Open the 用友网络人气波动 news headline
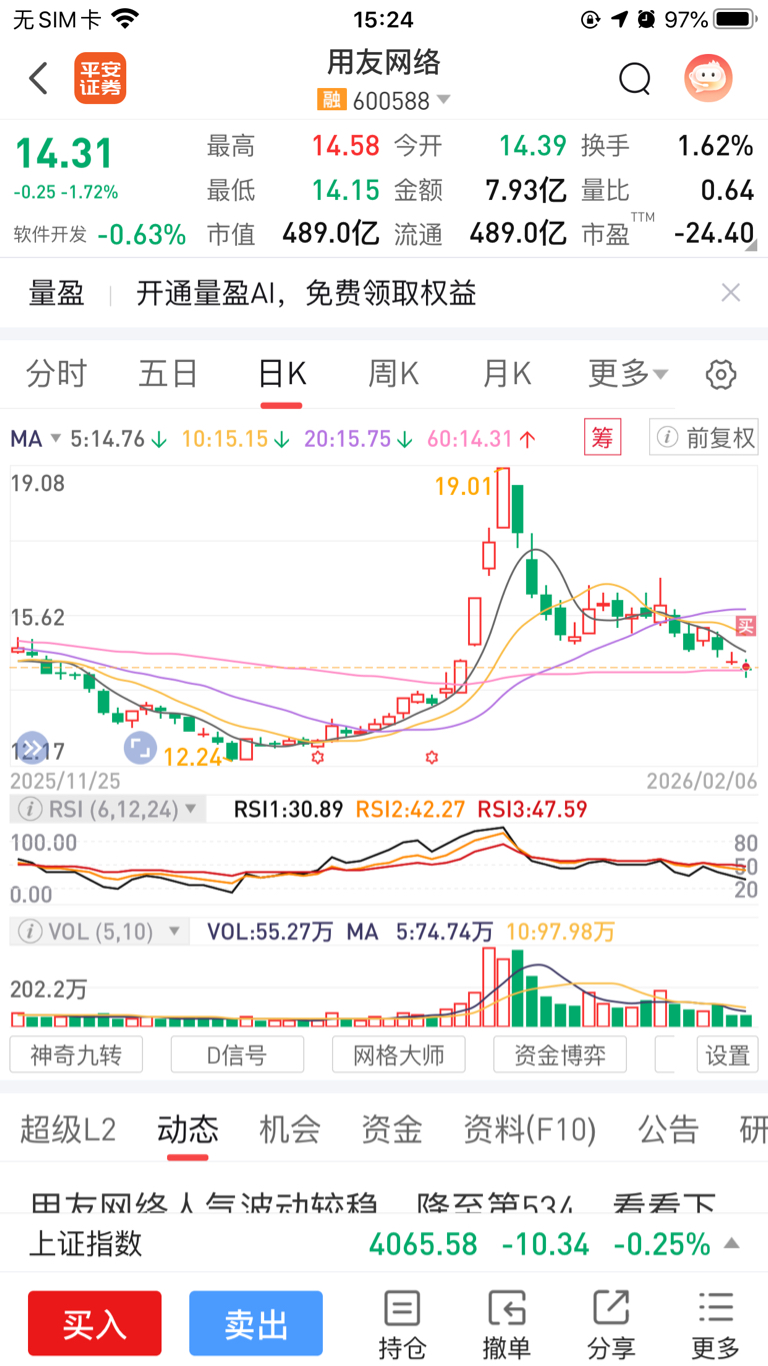Image resolution: width=768 pixels, height=1366 pixels. [373, 1204]
